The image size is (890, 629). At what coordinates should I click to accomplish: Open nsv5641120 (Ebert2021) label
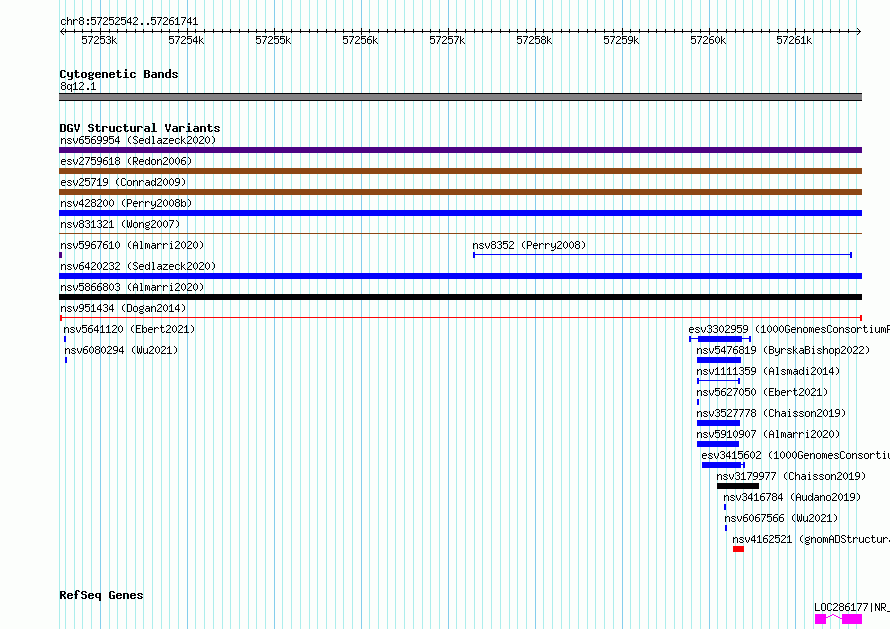pos(129,329)
